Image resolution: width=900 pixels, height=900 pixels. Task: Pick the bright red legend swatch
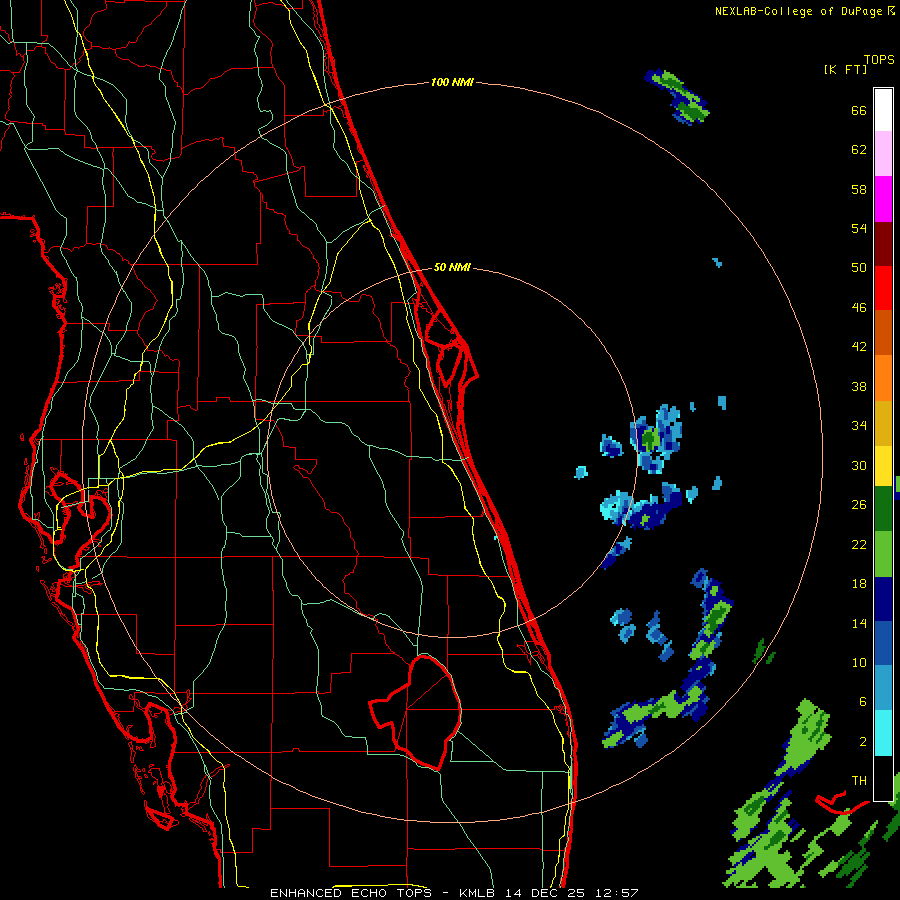tap(883, 288)
